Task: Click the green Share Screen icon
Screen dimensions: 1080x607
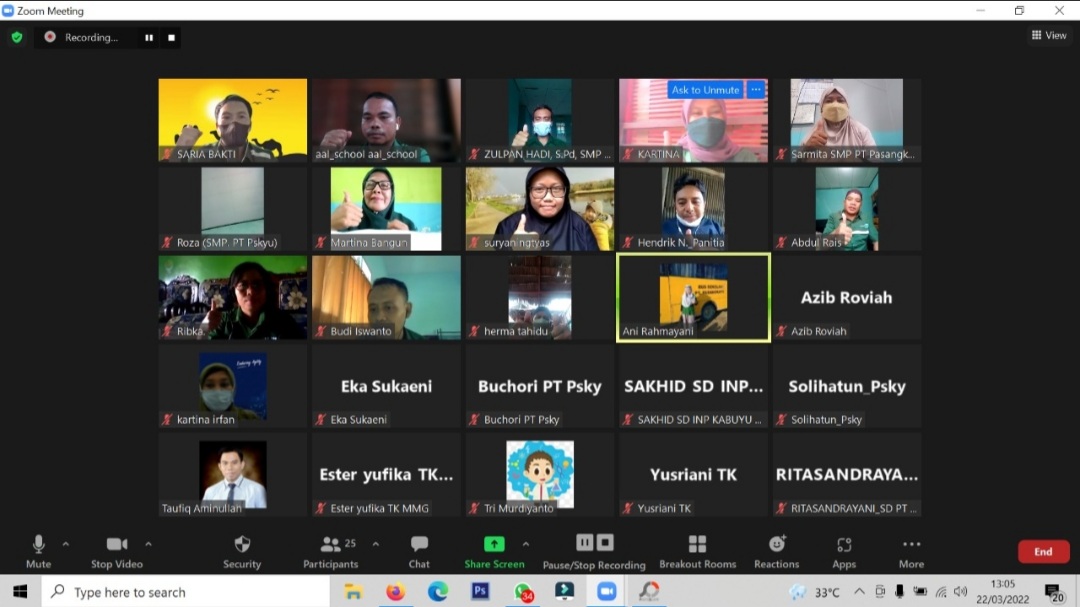Action: pyautogui.click(x=494, y=544)
